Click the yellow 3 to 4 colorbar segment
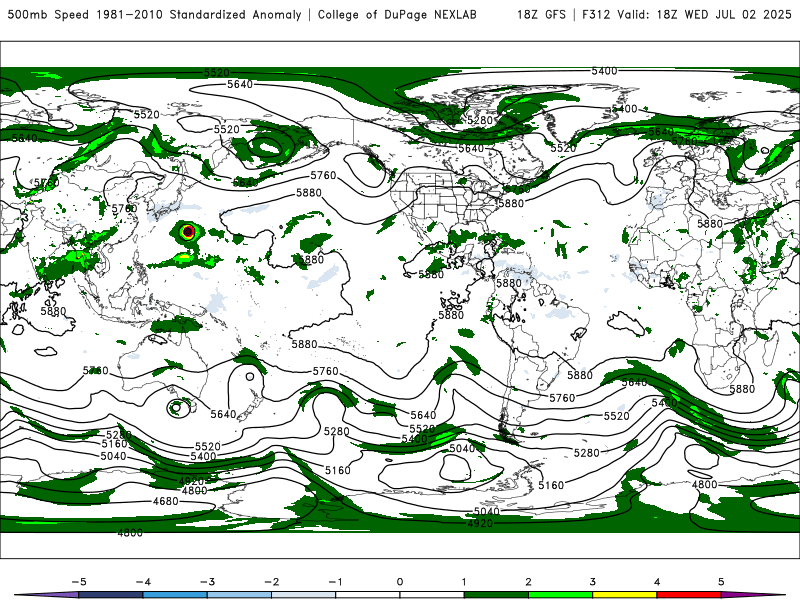The image size is (800, 600). 624,595
